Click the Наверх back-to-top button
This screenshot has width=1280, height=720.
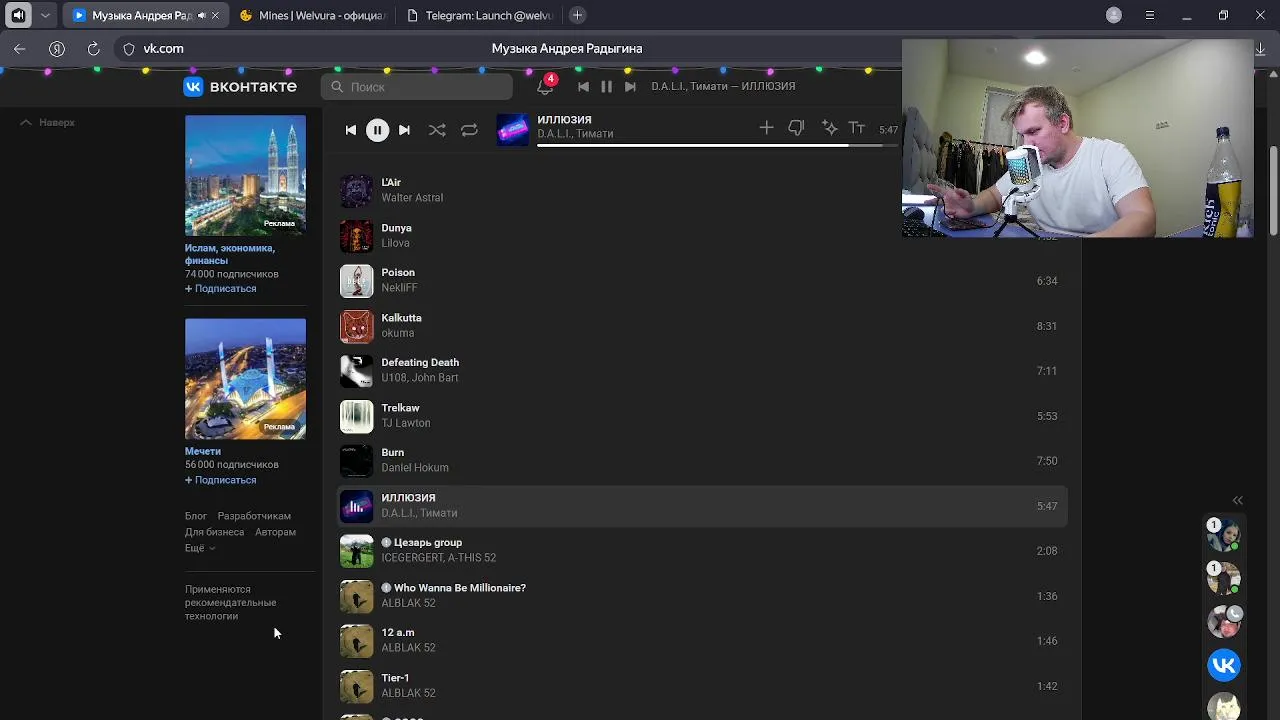(x=48, y=122)
